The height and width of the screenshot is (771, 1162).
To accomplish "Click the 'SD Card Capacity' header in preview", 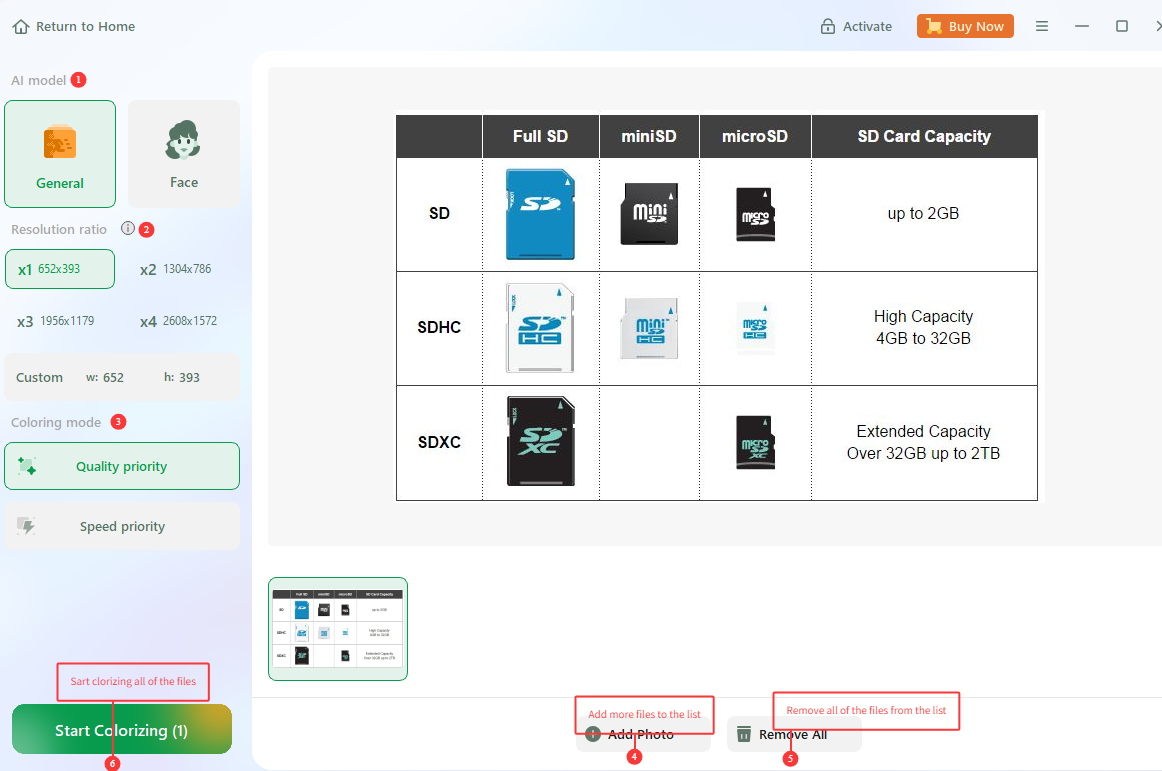I will tap(924, 136).
